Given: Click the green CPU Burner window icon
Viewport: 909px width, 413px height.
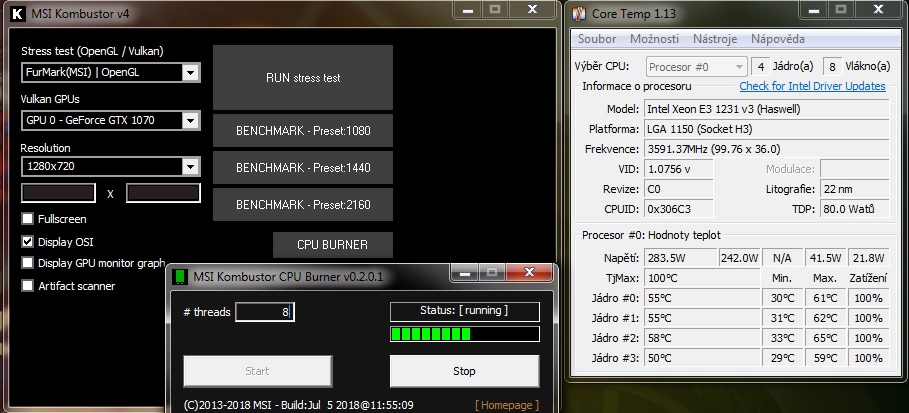Looking at the screenshot, I should tap(180, 277).
